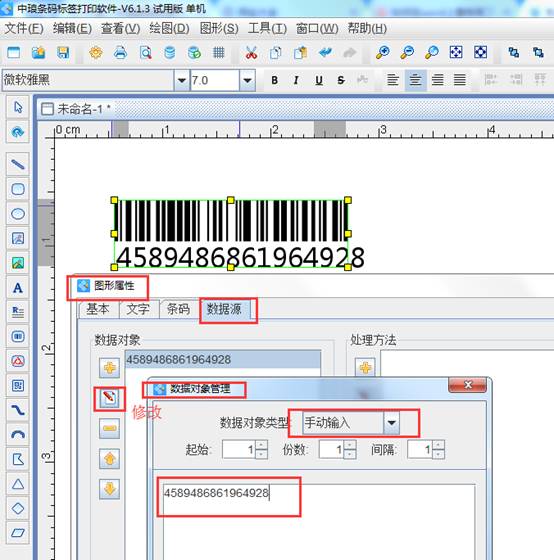Screen dimensions: 554x560
Task: Open document settings gear icon
Action: pos(96,53)
